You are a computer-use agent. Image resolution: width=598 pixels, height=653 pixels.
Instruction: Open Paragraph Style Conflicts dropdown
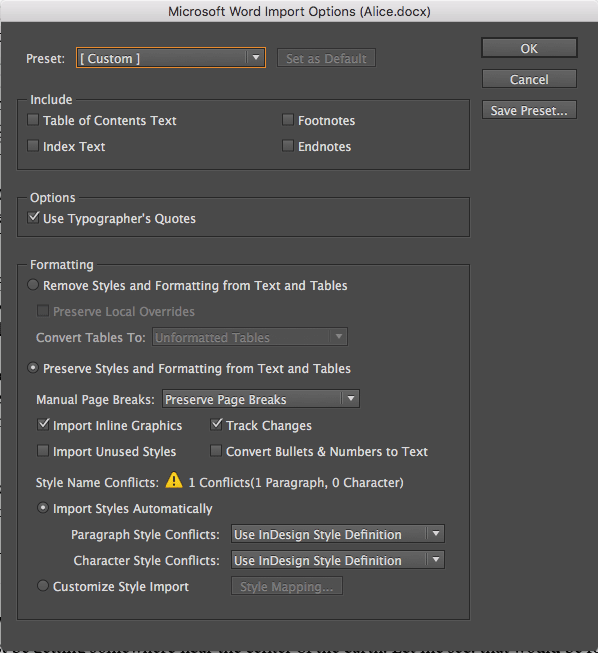point(338,534)
